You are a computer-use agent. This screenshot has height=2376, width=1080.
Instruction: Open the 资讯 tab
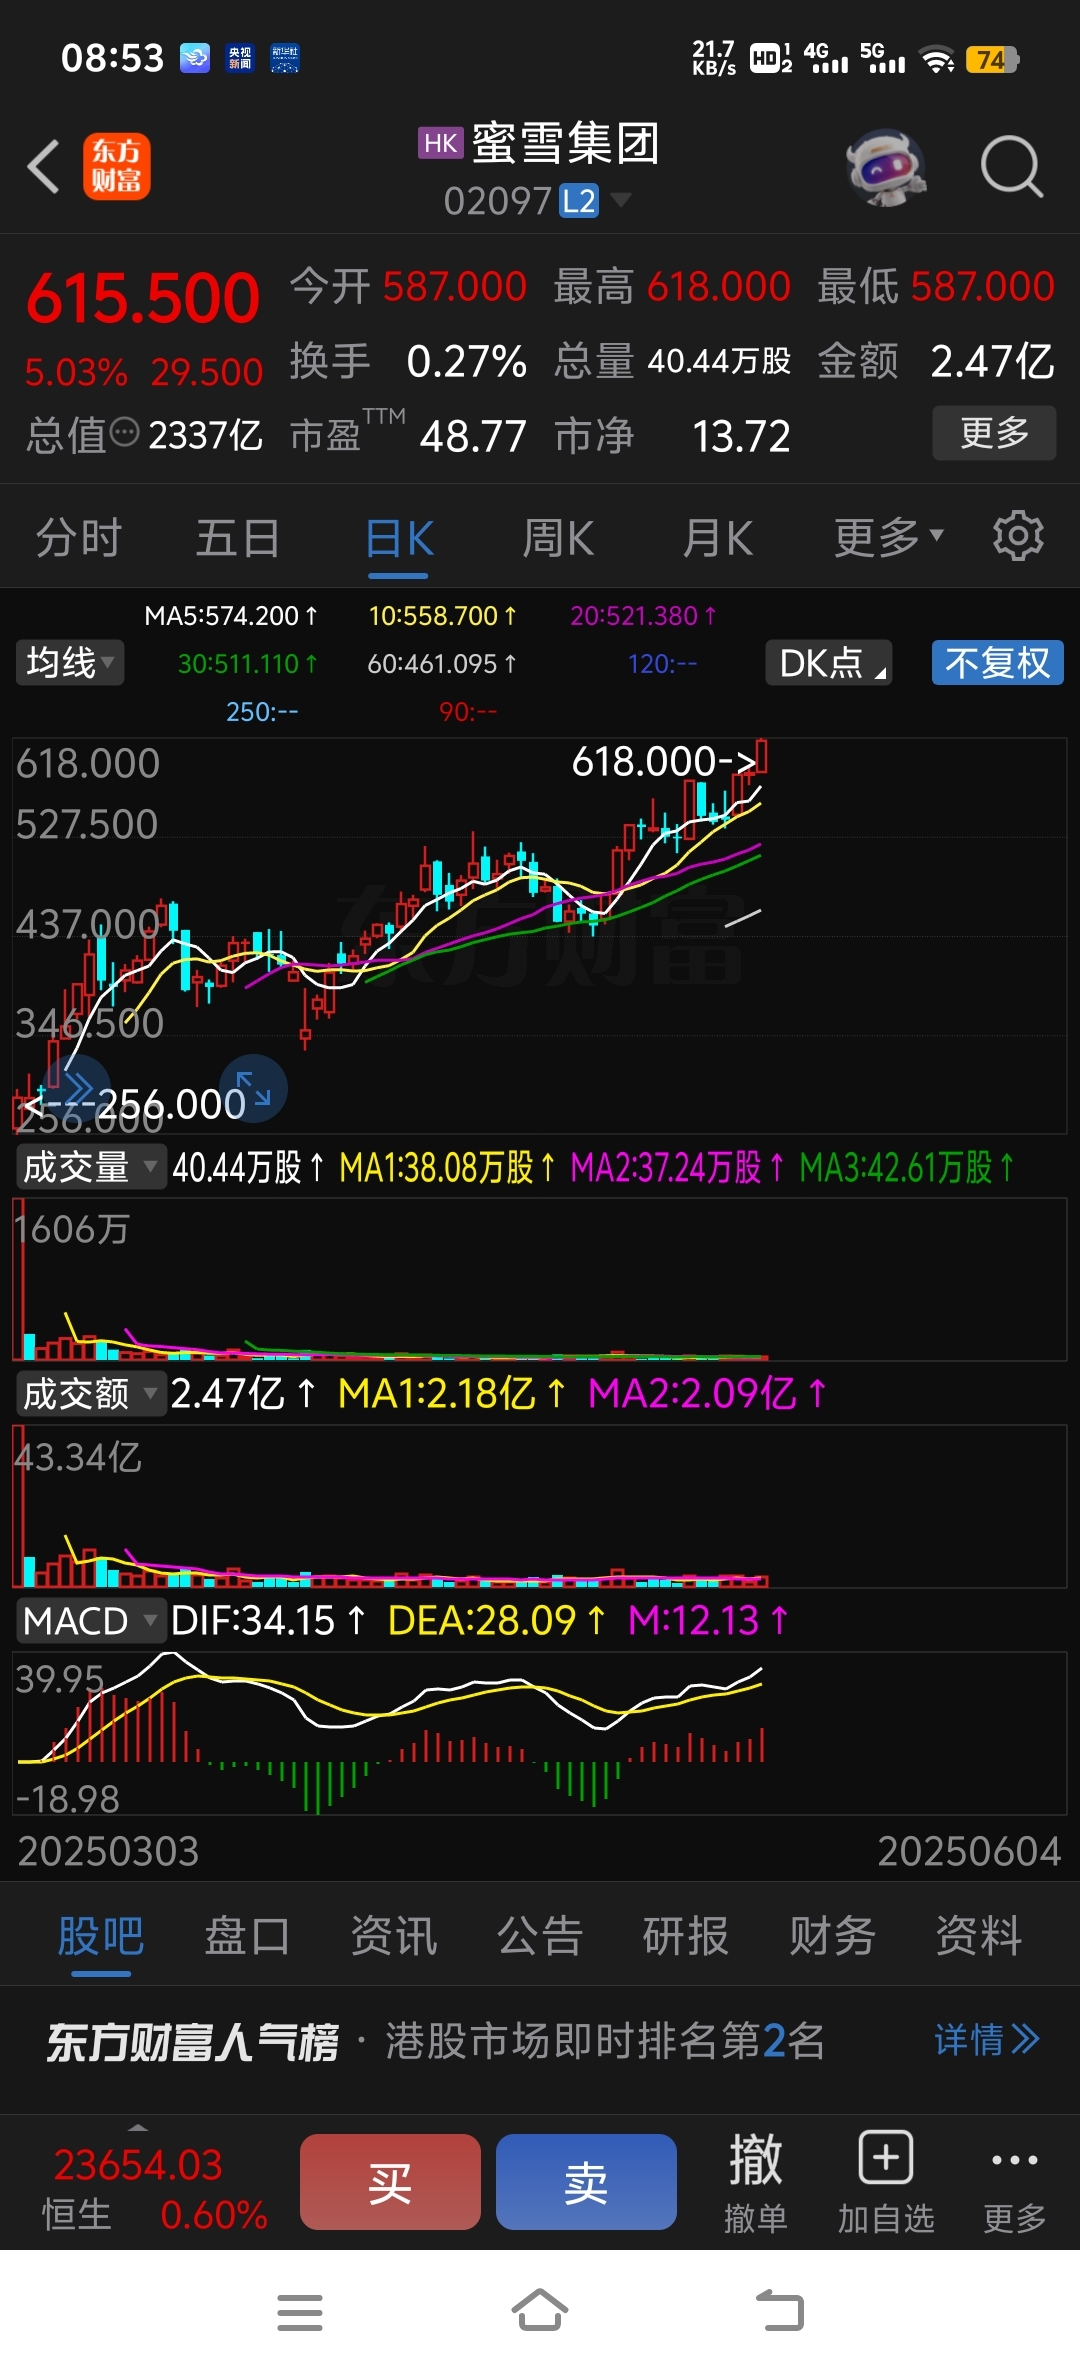393,1936
